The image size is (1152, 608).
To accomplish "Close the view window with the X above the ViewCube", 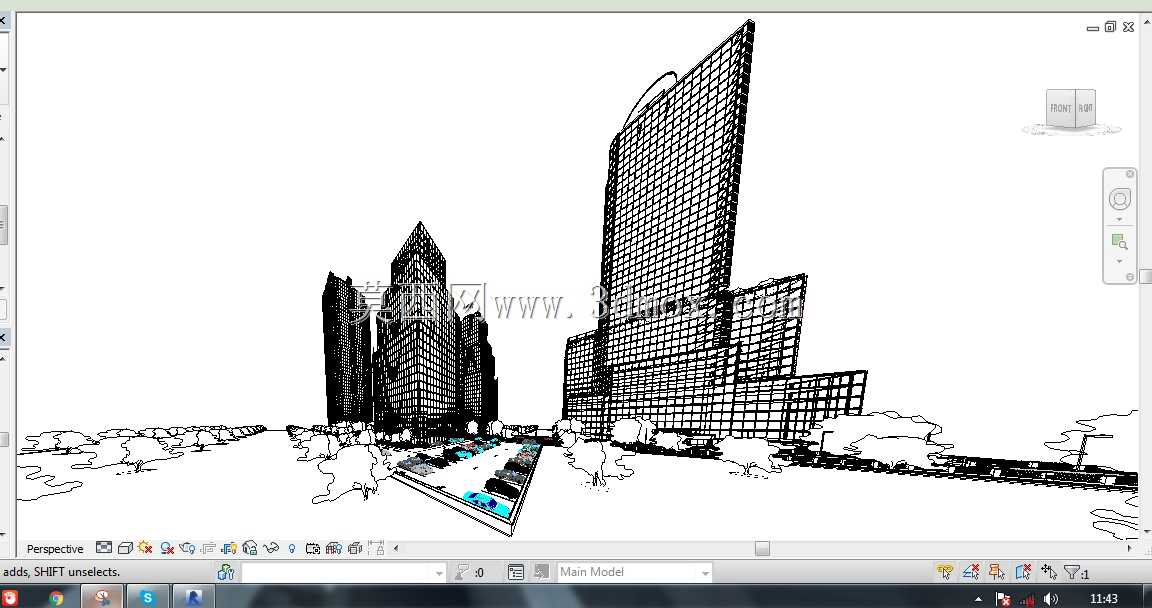I will click(x=1128, y=27).
